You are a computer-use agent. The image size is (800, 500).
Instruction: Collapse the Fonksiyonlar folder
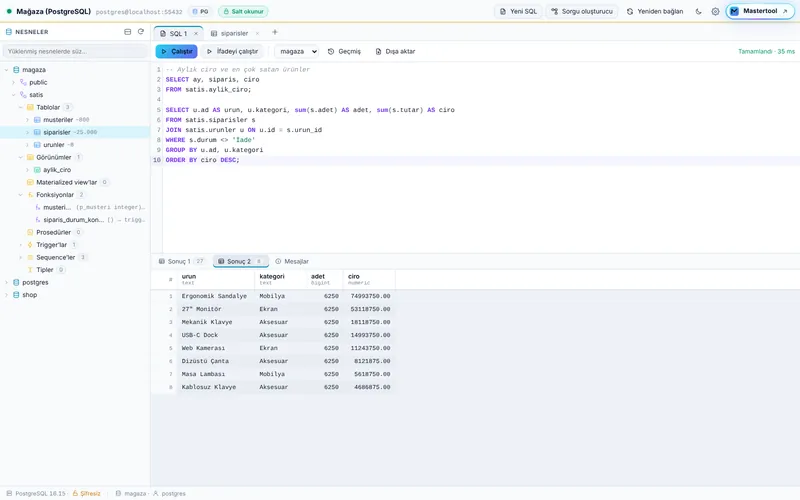click(21, 195)
